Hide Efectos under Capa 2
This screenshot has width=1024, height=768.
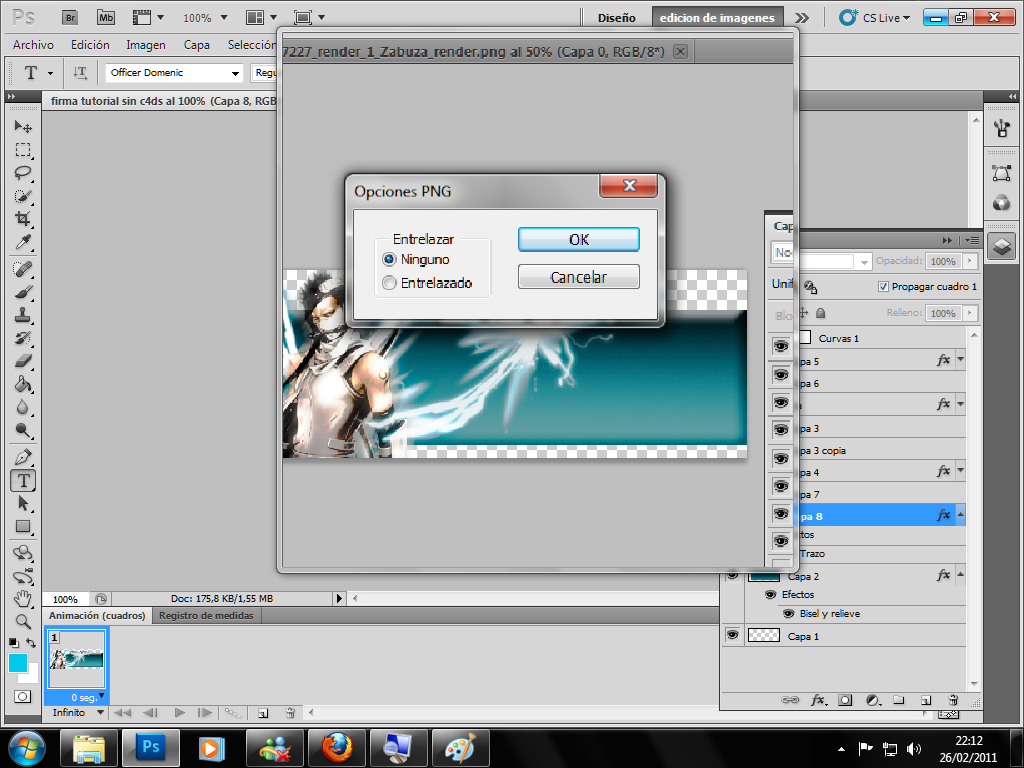tap(771, 594)
